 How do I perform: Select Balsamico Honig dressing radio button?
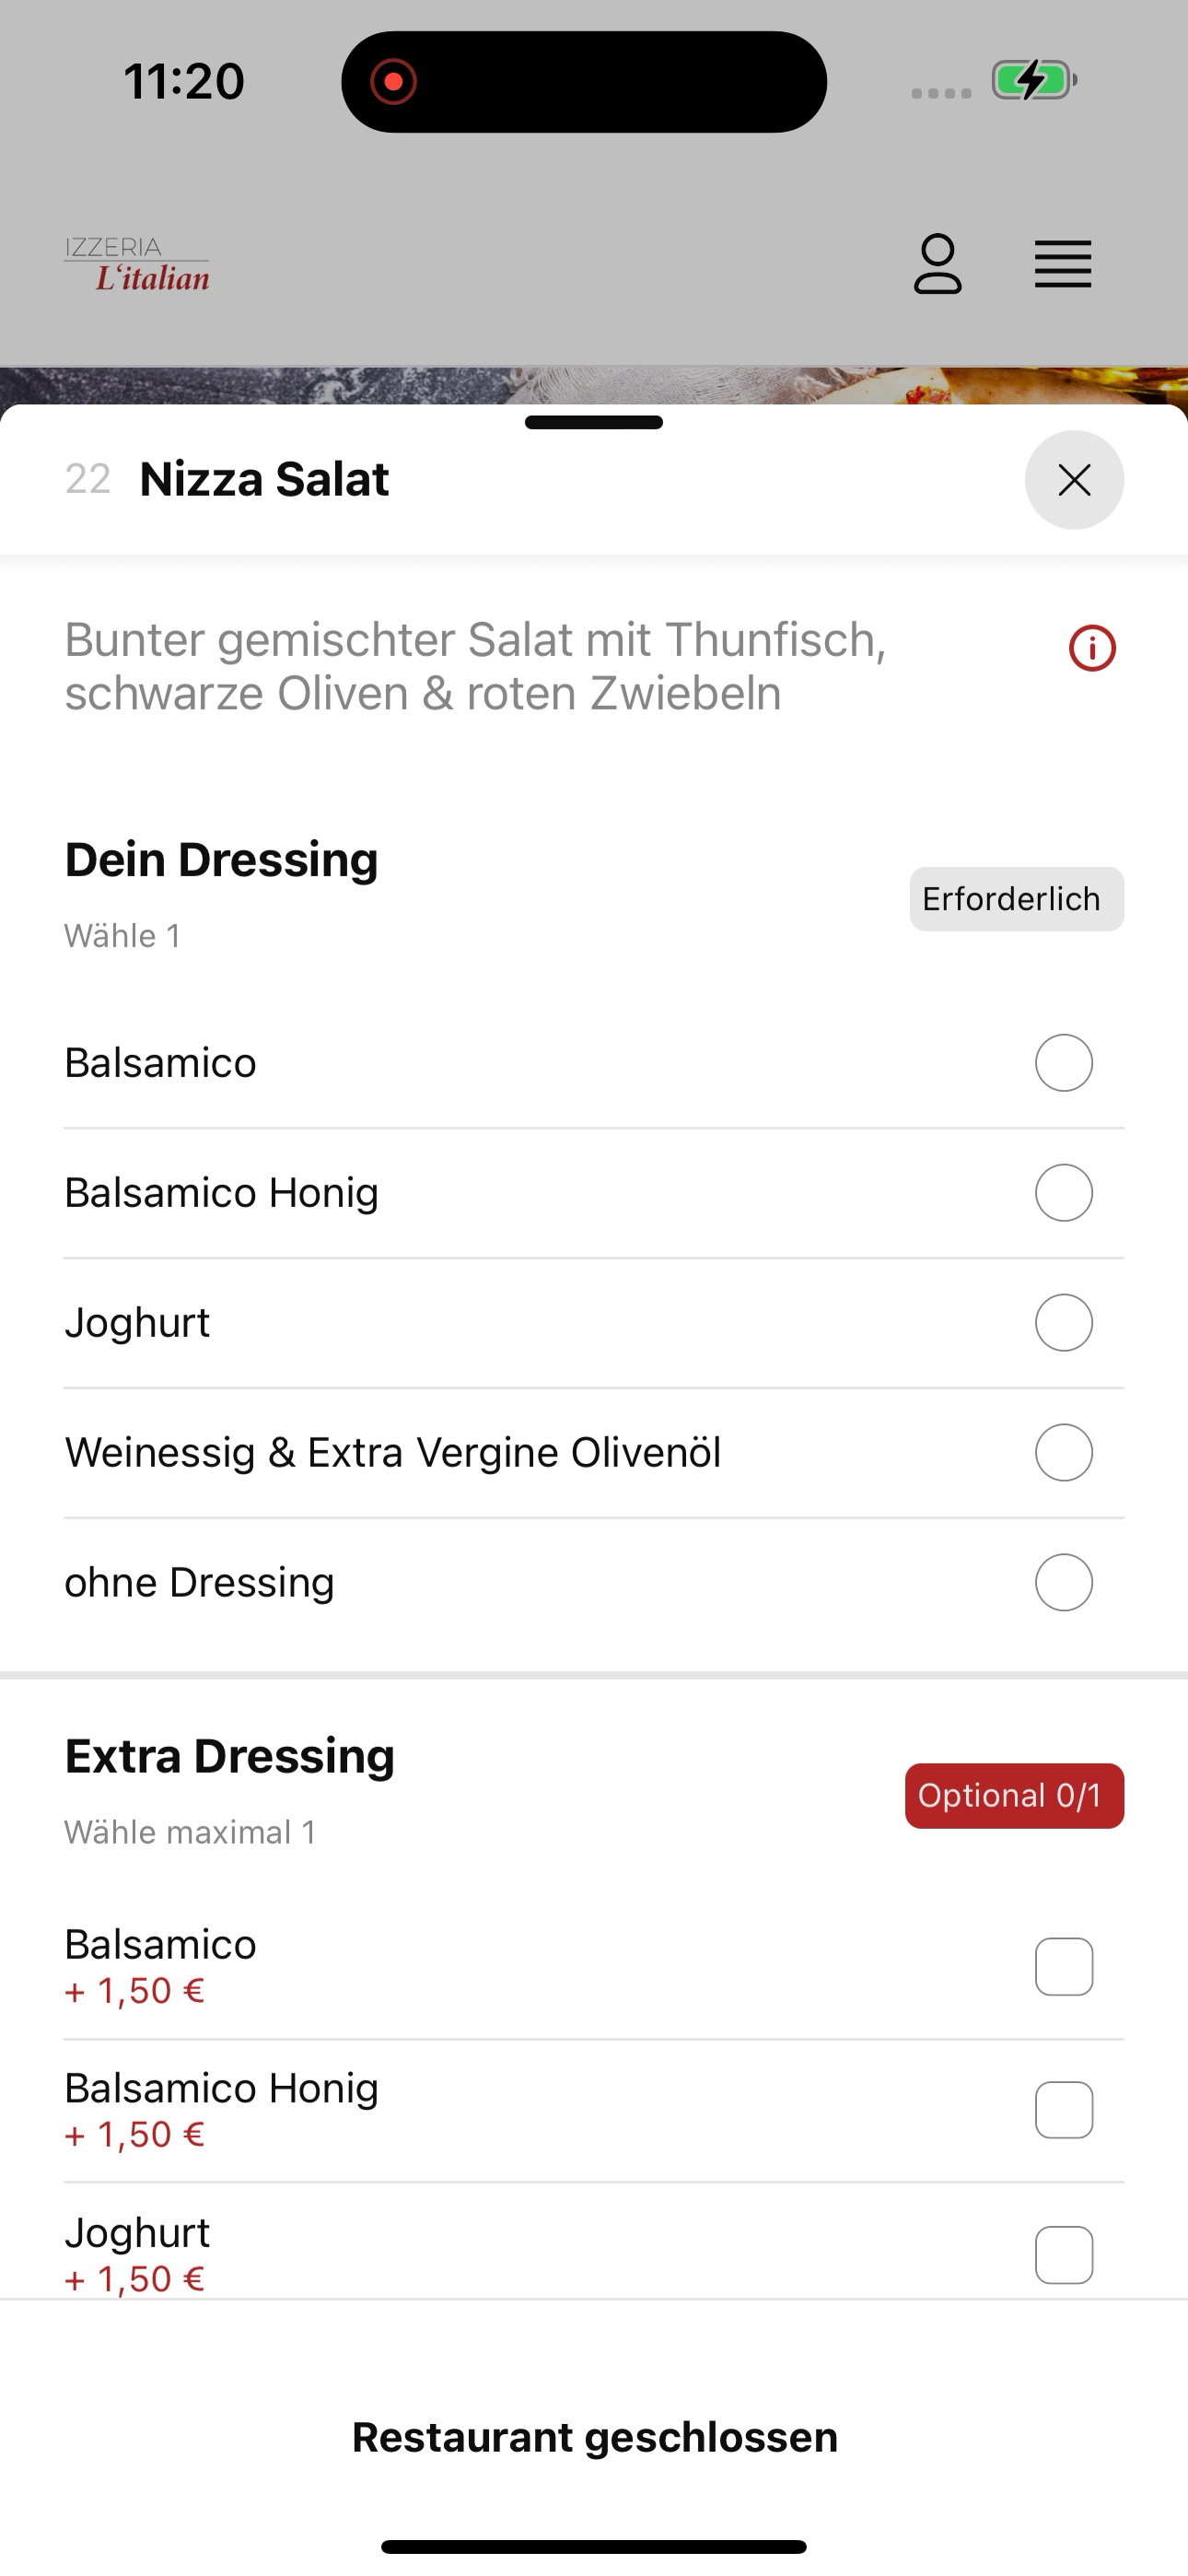(1063, 1193)
